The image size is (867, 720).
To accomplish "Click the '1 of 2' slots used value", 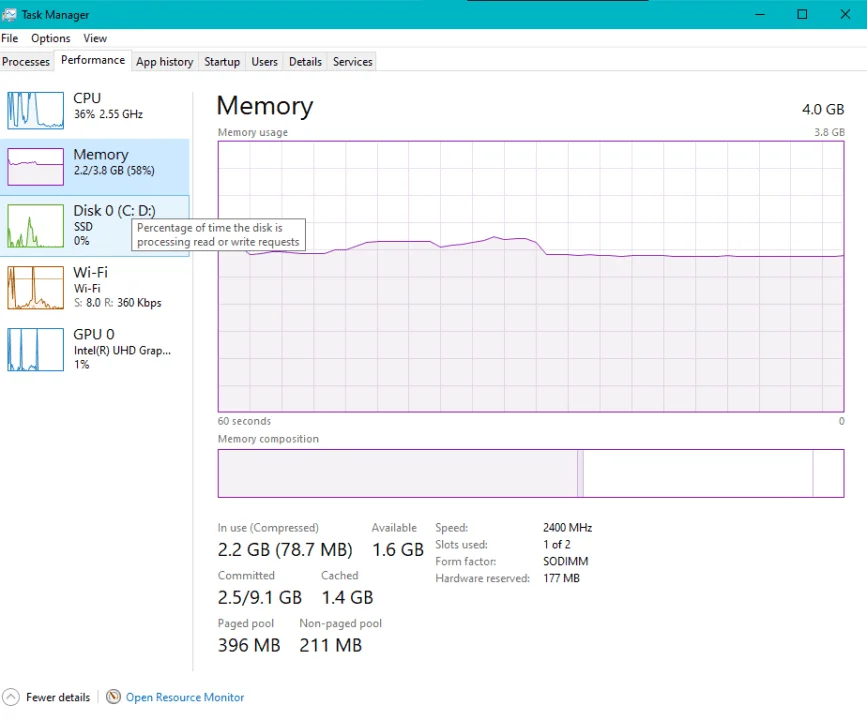I will tap(557, 545).
